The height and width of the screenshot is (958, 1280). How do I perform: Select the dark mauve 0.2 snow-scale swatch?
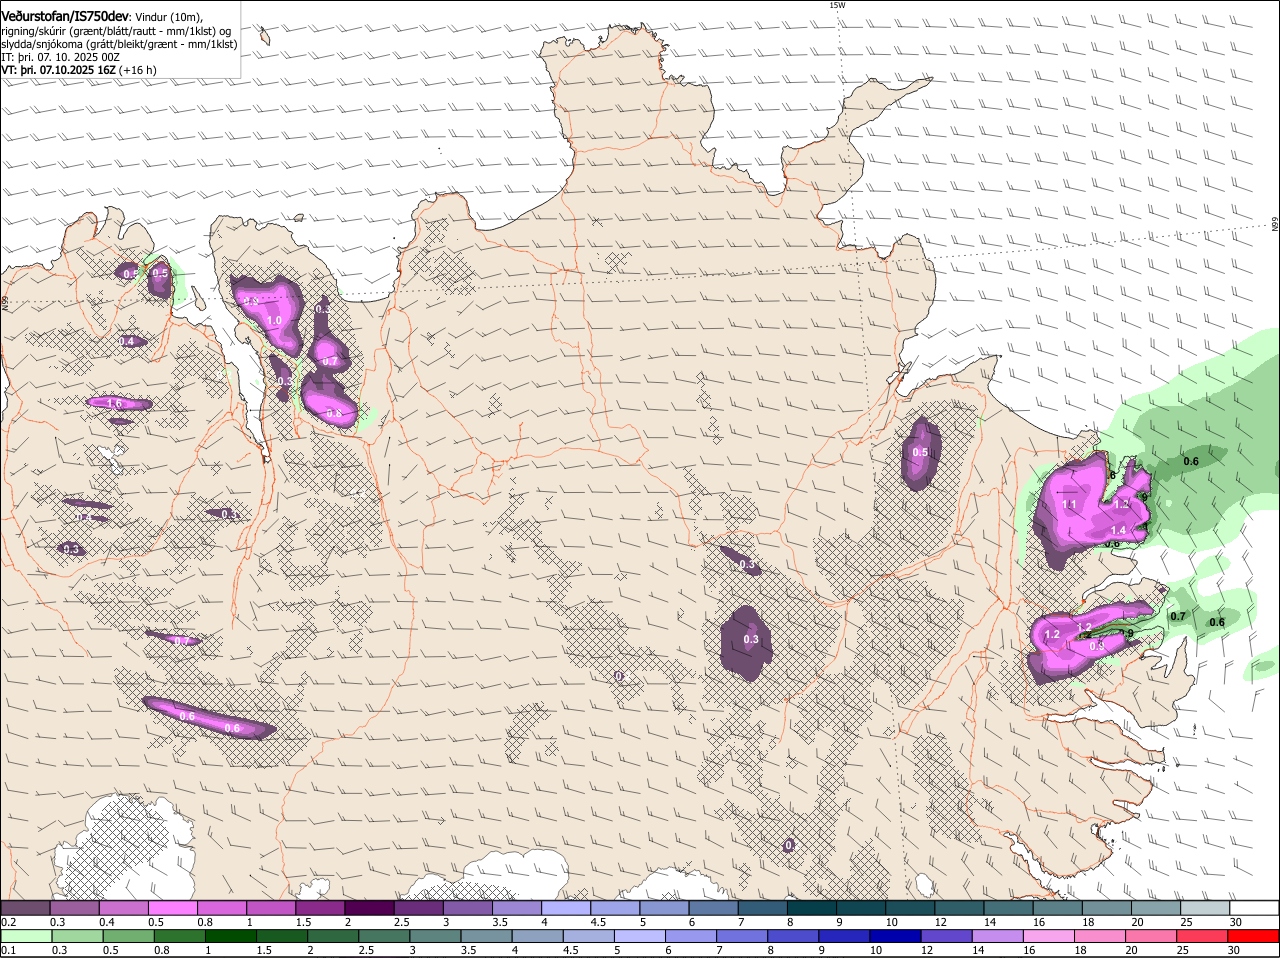click(25, 907)
